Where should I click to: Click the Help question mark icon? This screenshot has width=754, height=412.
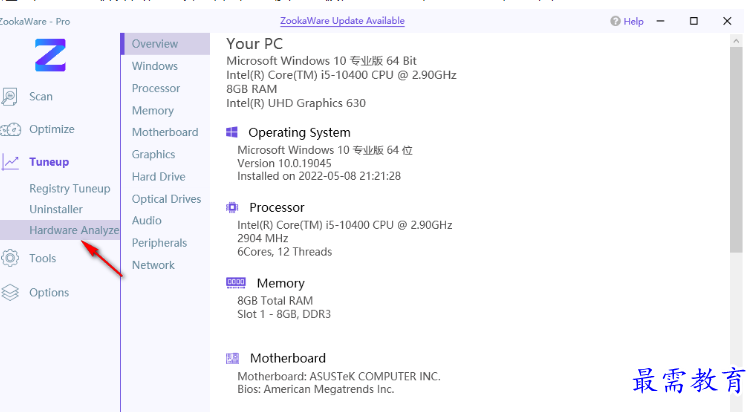615,21
